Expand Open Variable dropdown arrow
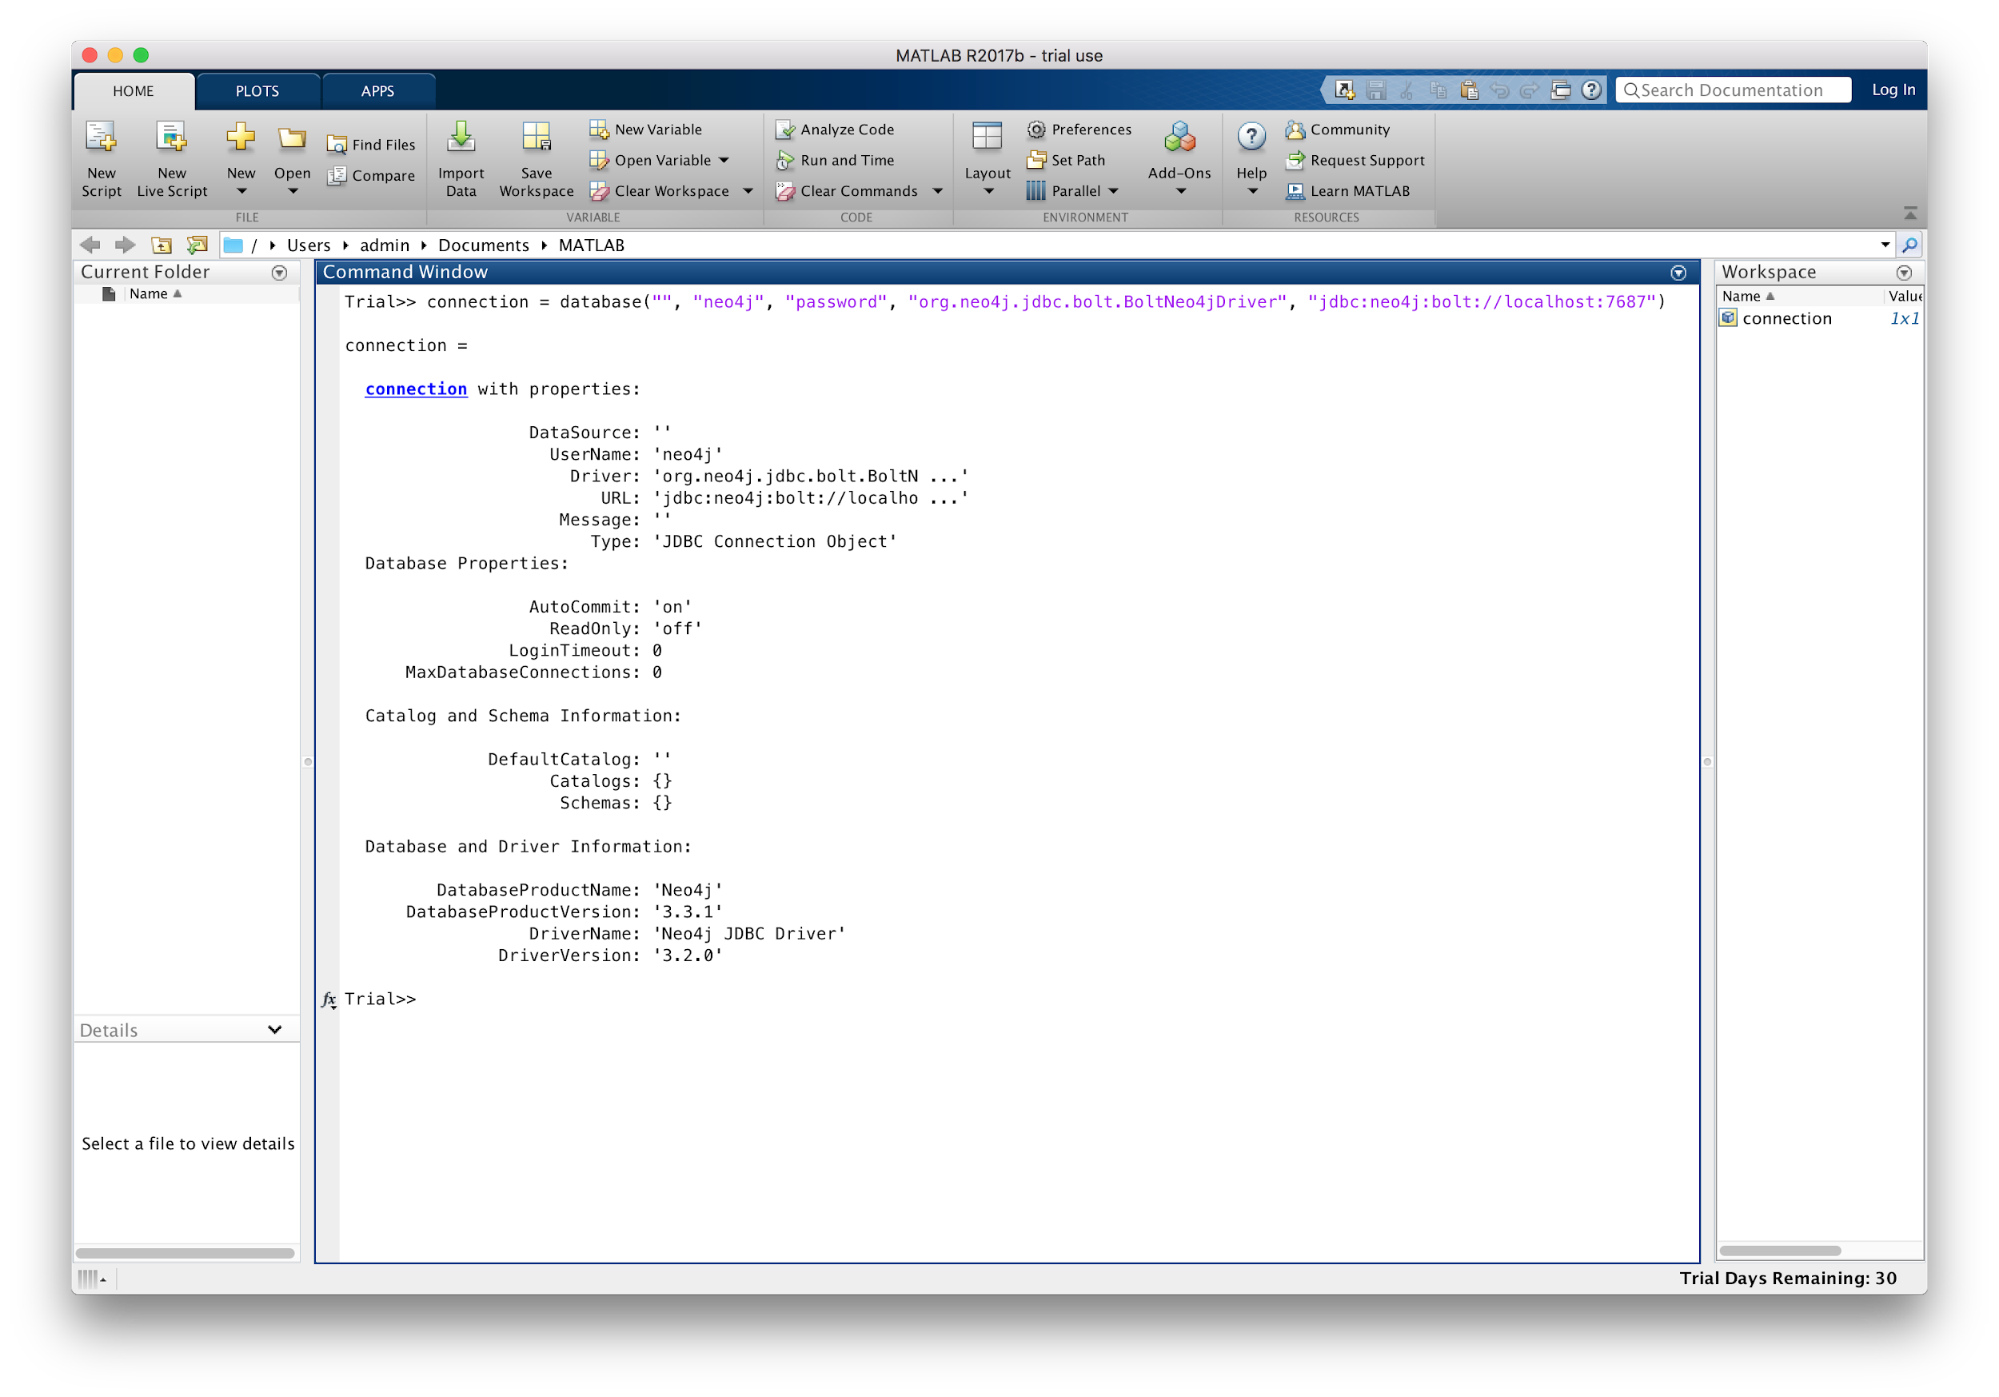Image resolution: width=1999 pixels, height=1397 pixels. coord(724,160)
